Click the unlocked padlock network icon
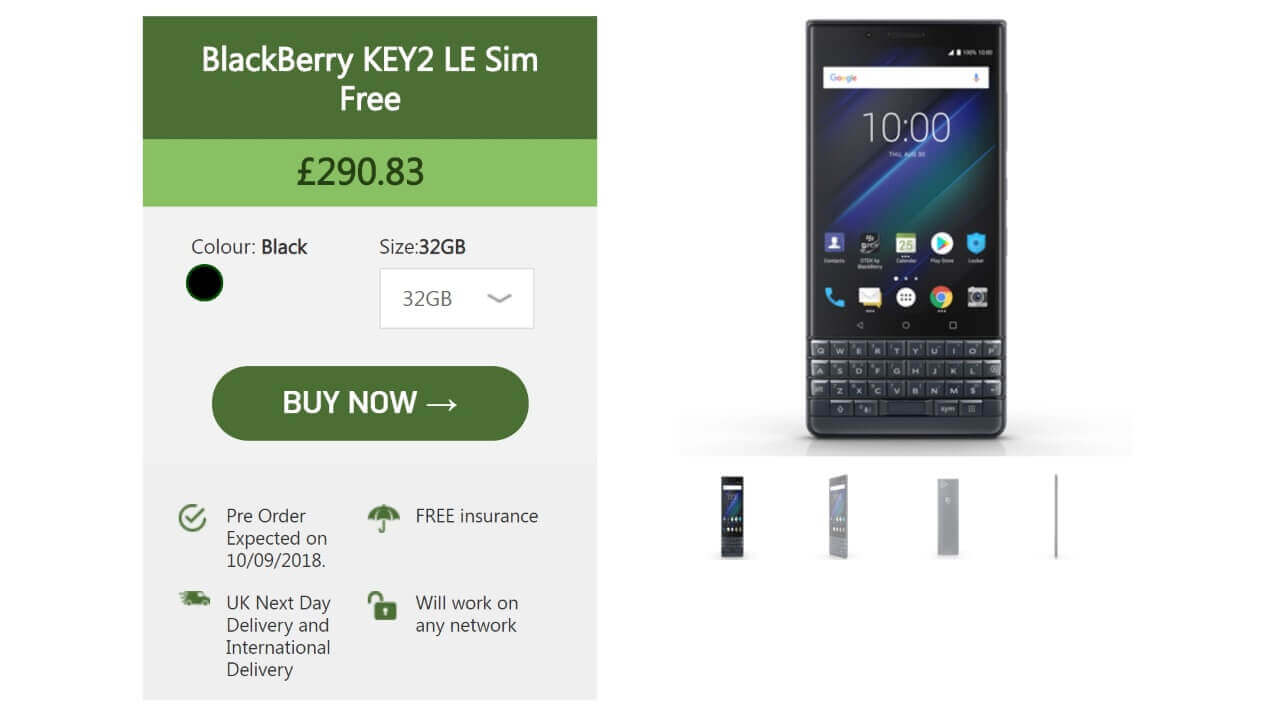 click(x=382, y=606)
